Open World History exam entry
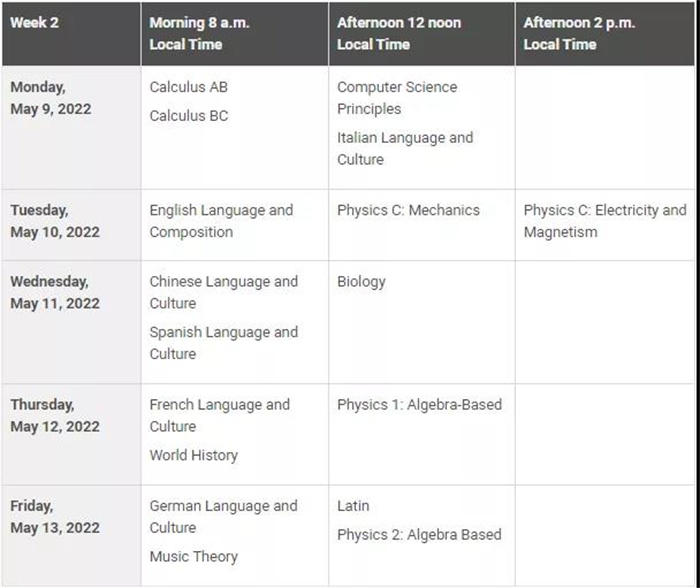Viewport: 700px width, 588px height. point(193,455)
